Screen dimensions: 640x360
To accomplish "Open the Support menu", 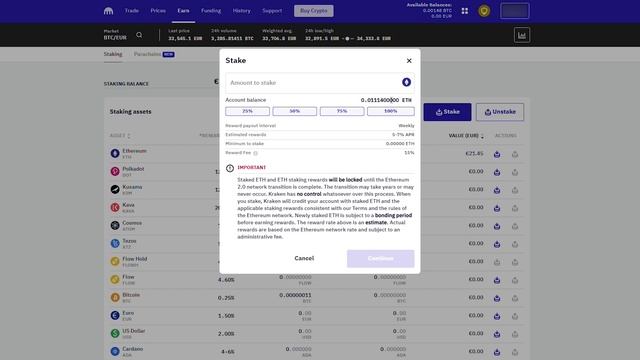I will 272,11.
